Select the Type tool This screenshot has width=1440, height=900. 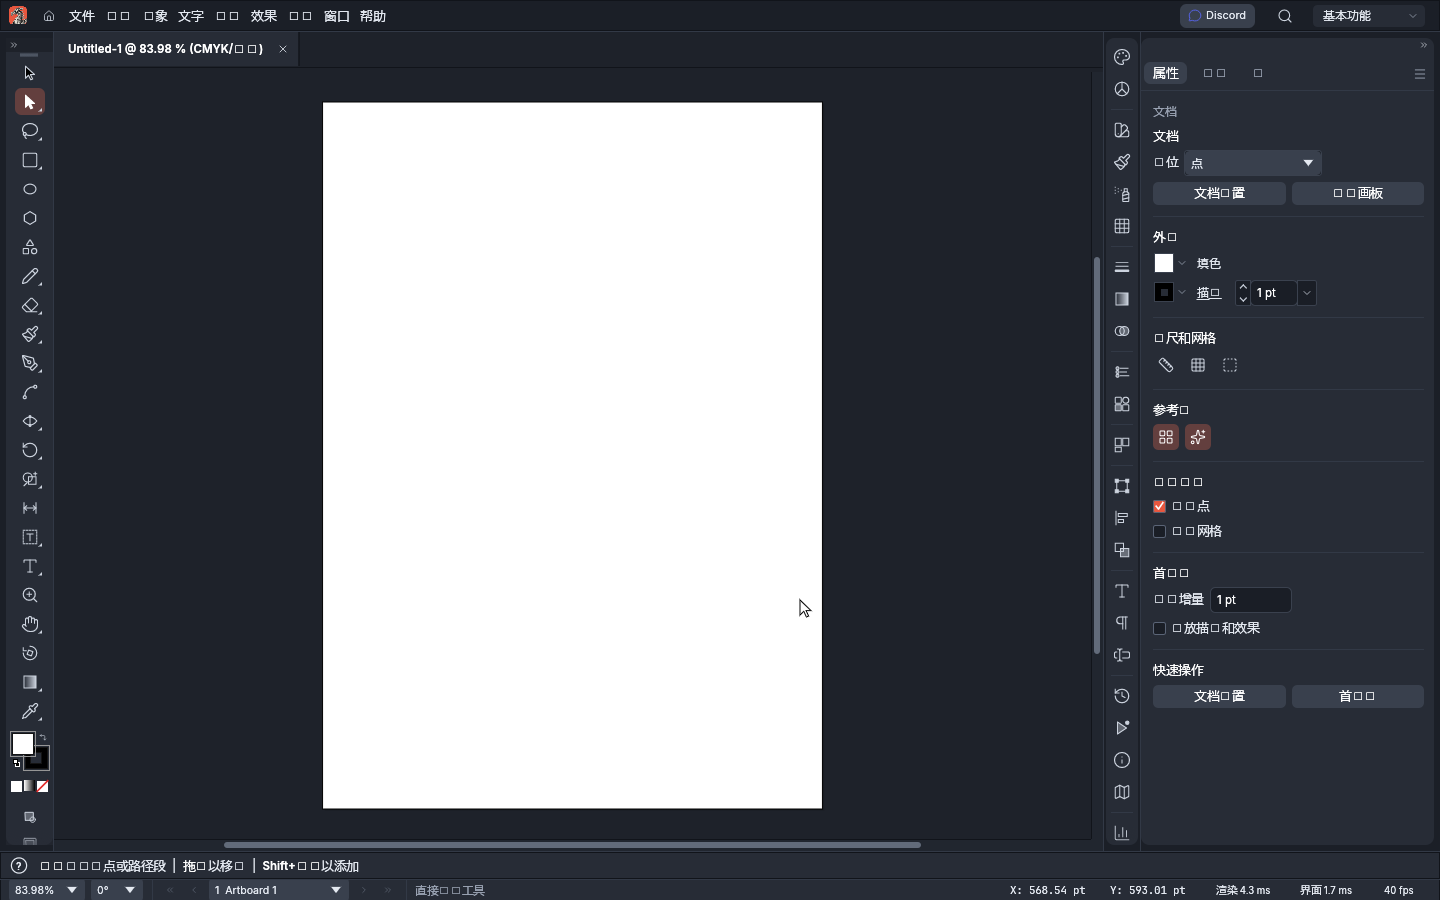click(x=30, y=566)
